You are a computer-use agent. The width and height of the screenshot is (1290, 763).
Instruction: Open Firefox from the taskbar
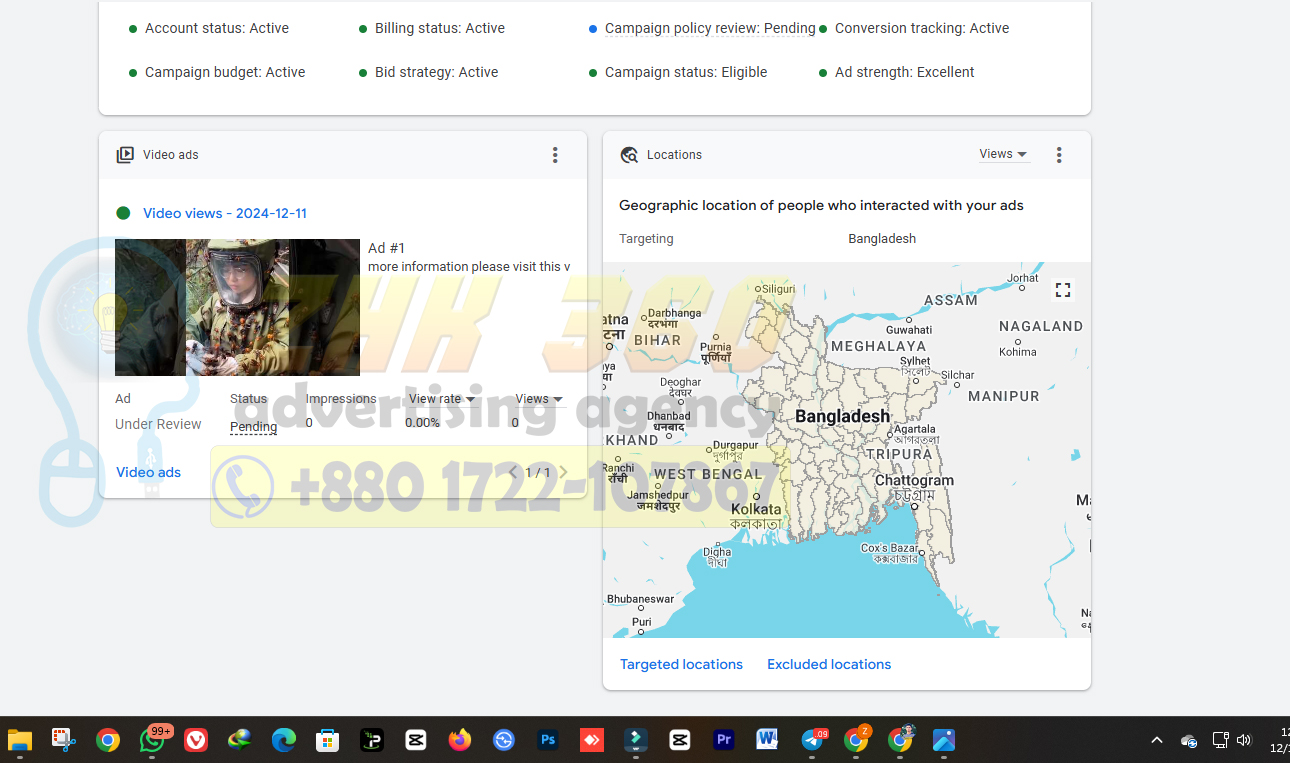[460, 740]
